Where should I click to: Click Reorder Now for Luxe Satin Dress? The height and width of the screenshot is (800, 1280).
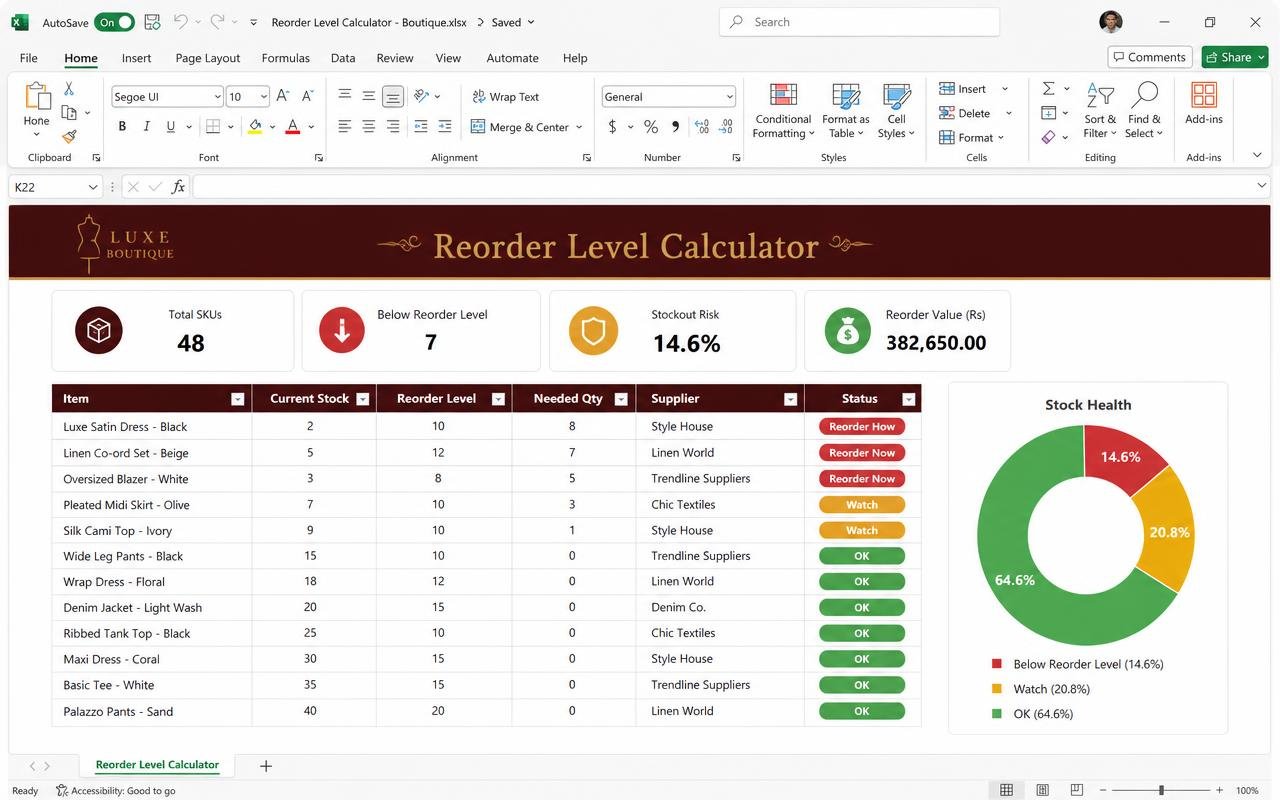861,426
